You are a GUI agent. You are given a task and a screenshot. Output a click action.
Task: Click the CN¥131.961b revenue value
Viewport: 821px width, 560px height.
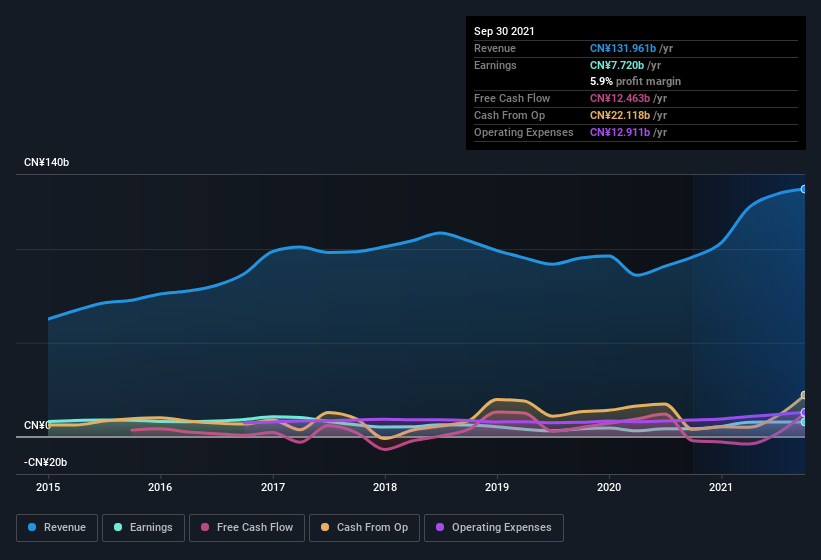tap(623, 48)
